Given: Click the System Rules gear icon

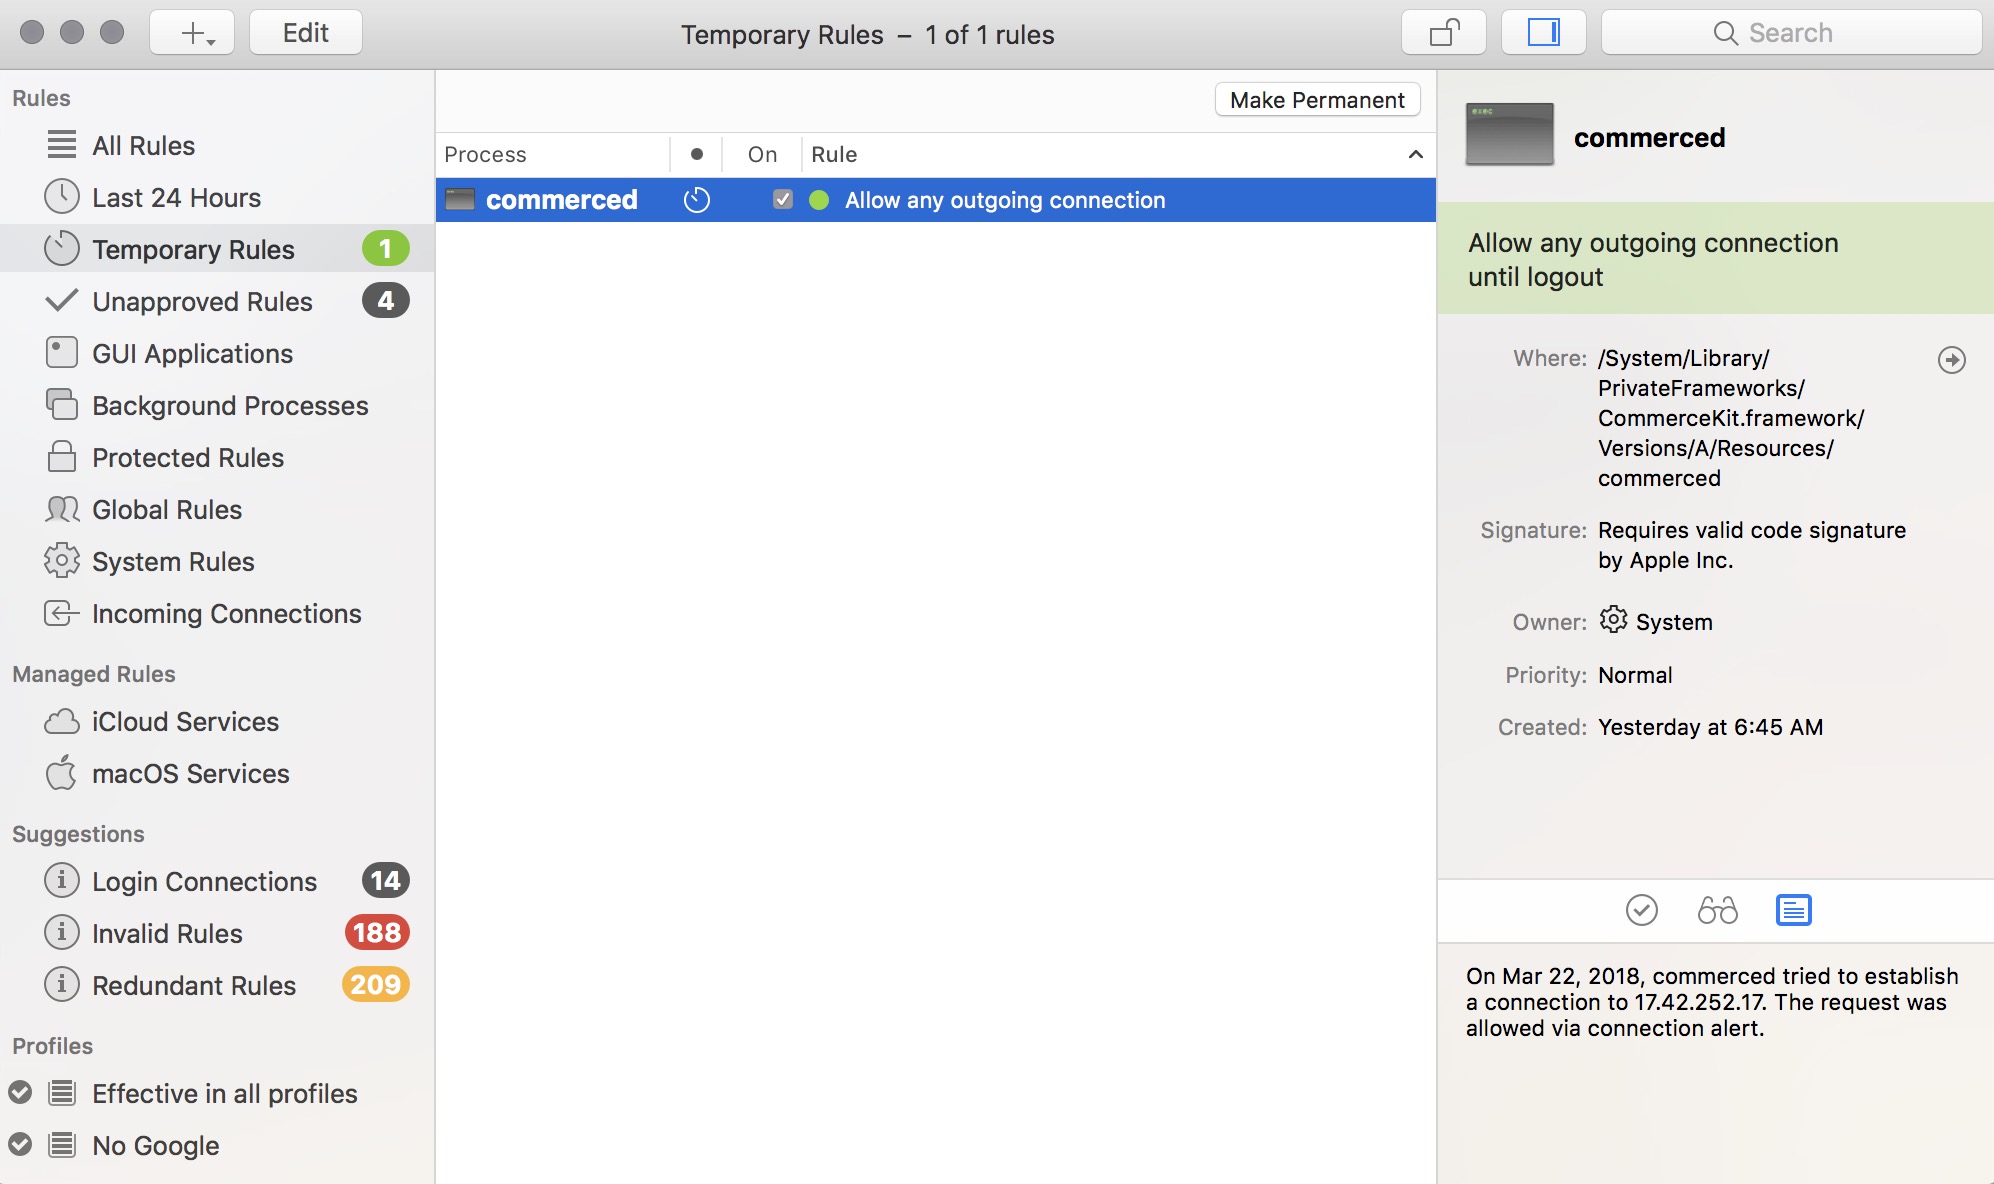Looking at the screenshot, I should point(62,561).
